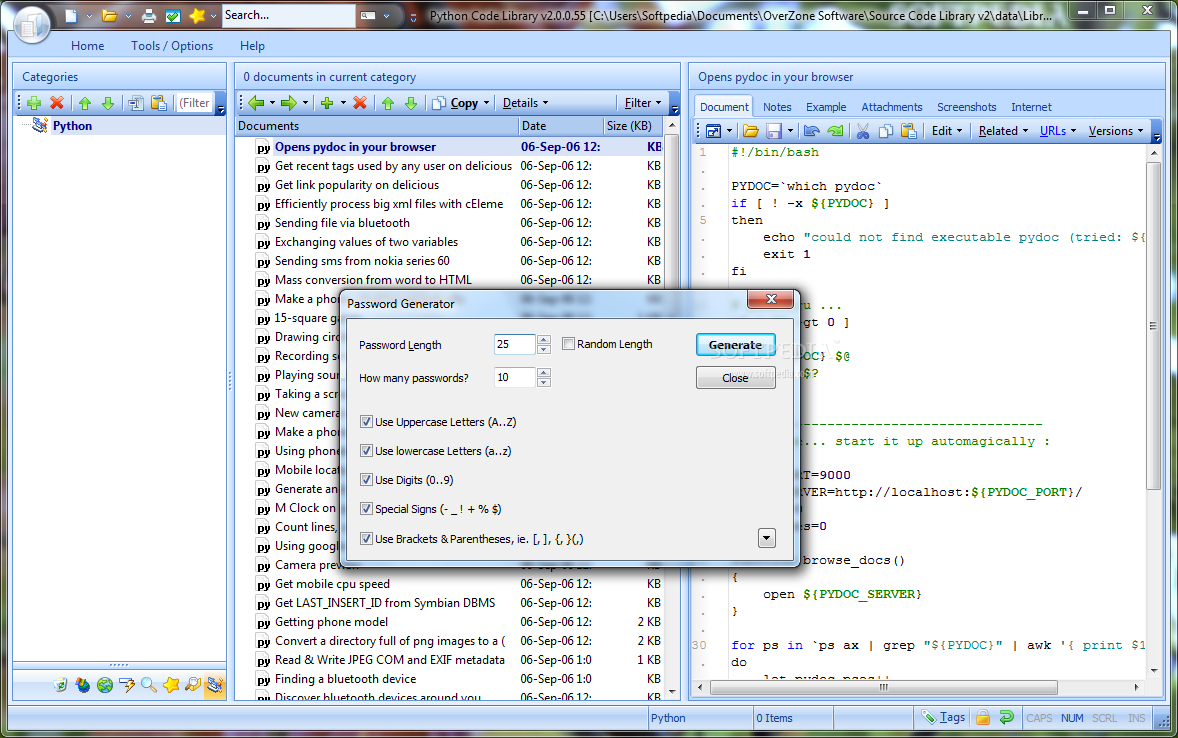Toggle Use Brackets & Parentheses checkbox
The height and width of the screenshot is (738, 1178).
click(367, 539)
